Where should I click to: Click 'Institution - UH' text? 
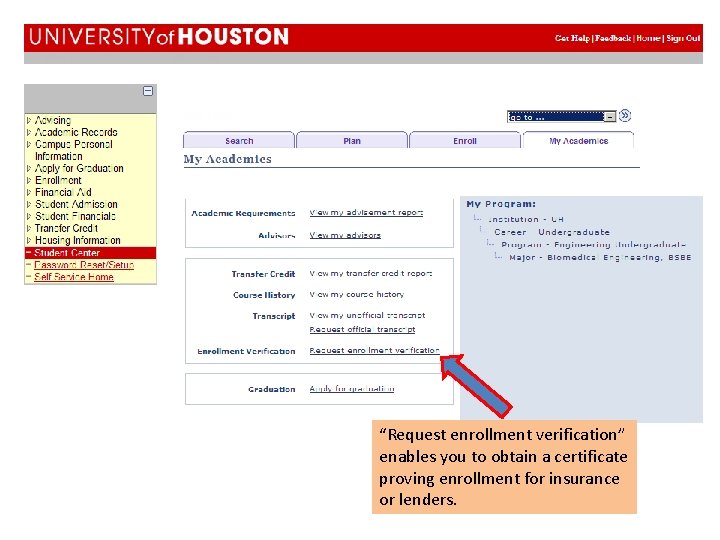[525, 219]
